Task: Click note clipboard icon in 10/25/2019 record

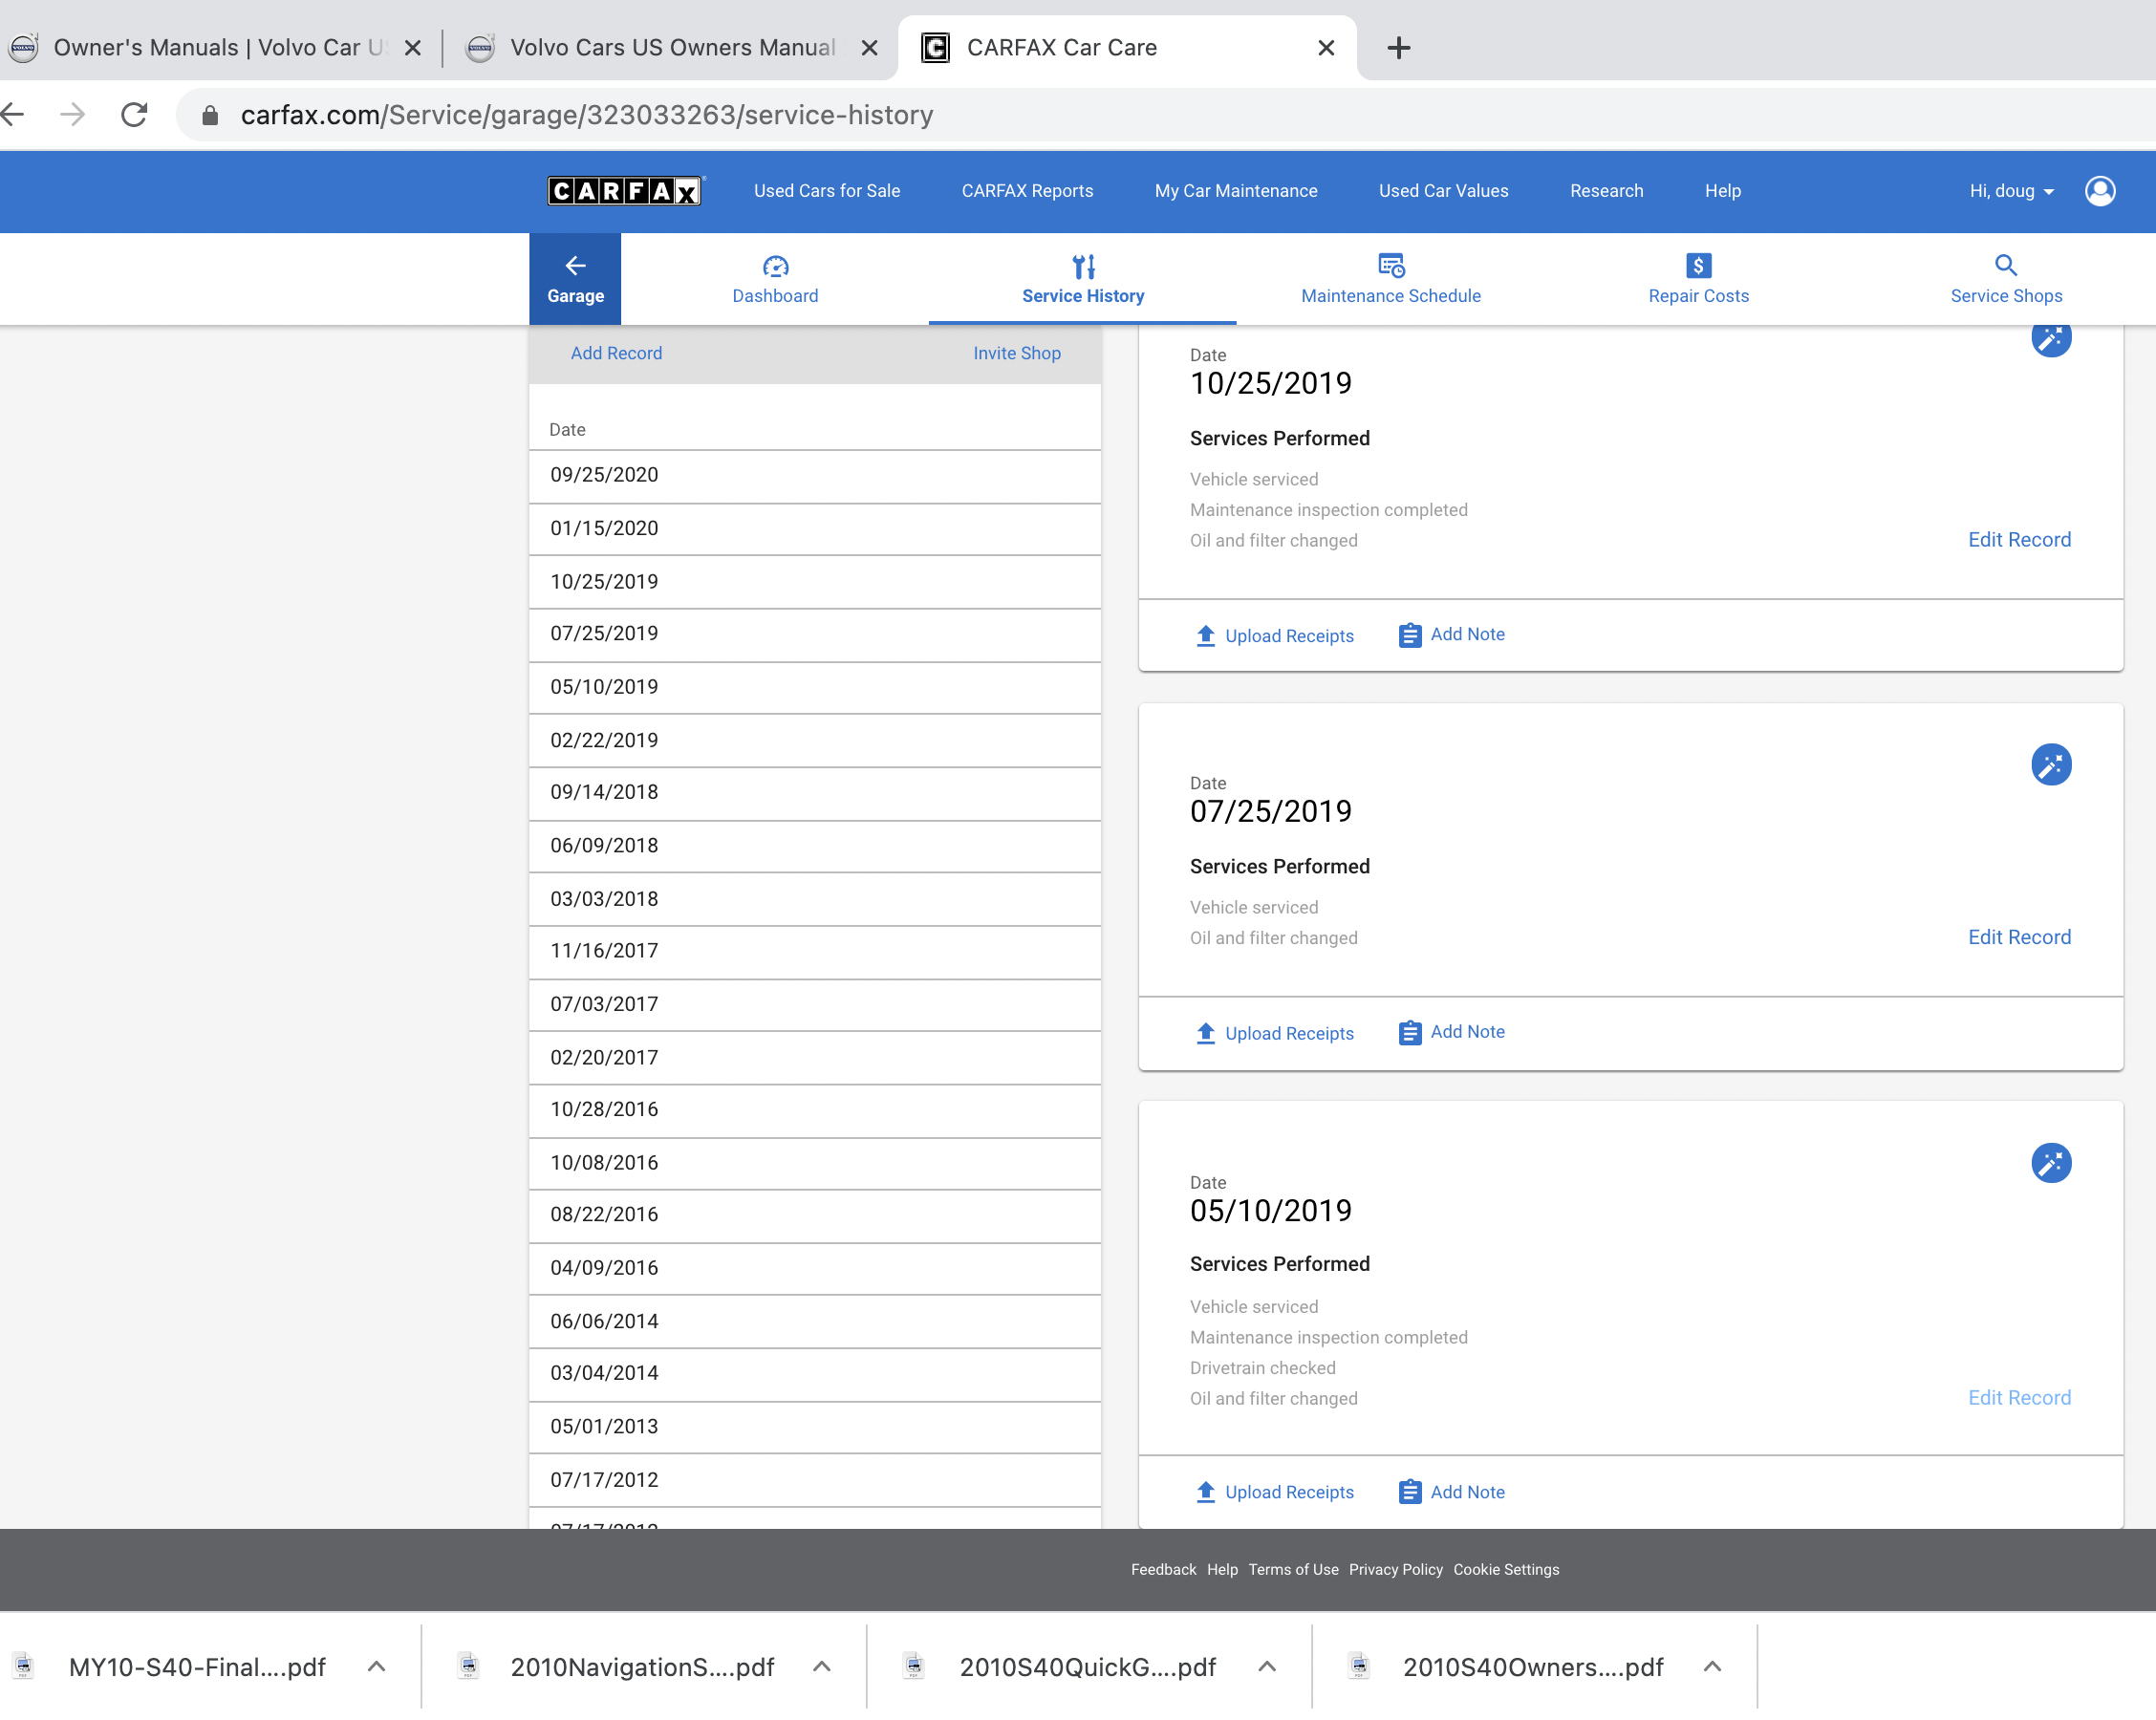Action: tap(1410, 635)
